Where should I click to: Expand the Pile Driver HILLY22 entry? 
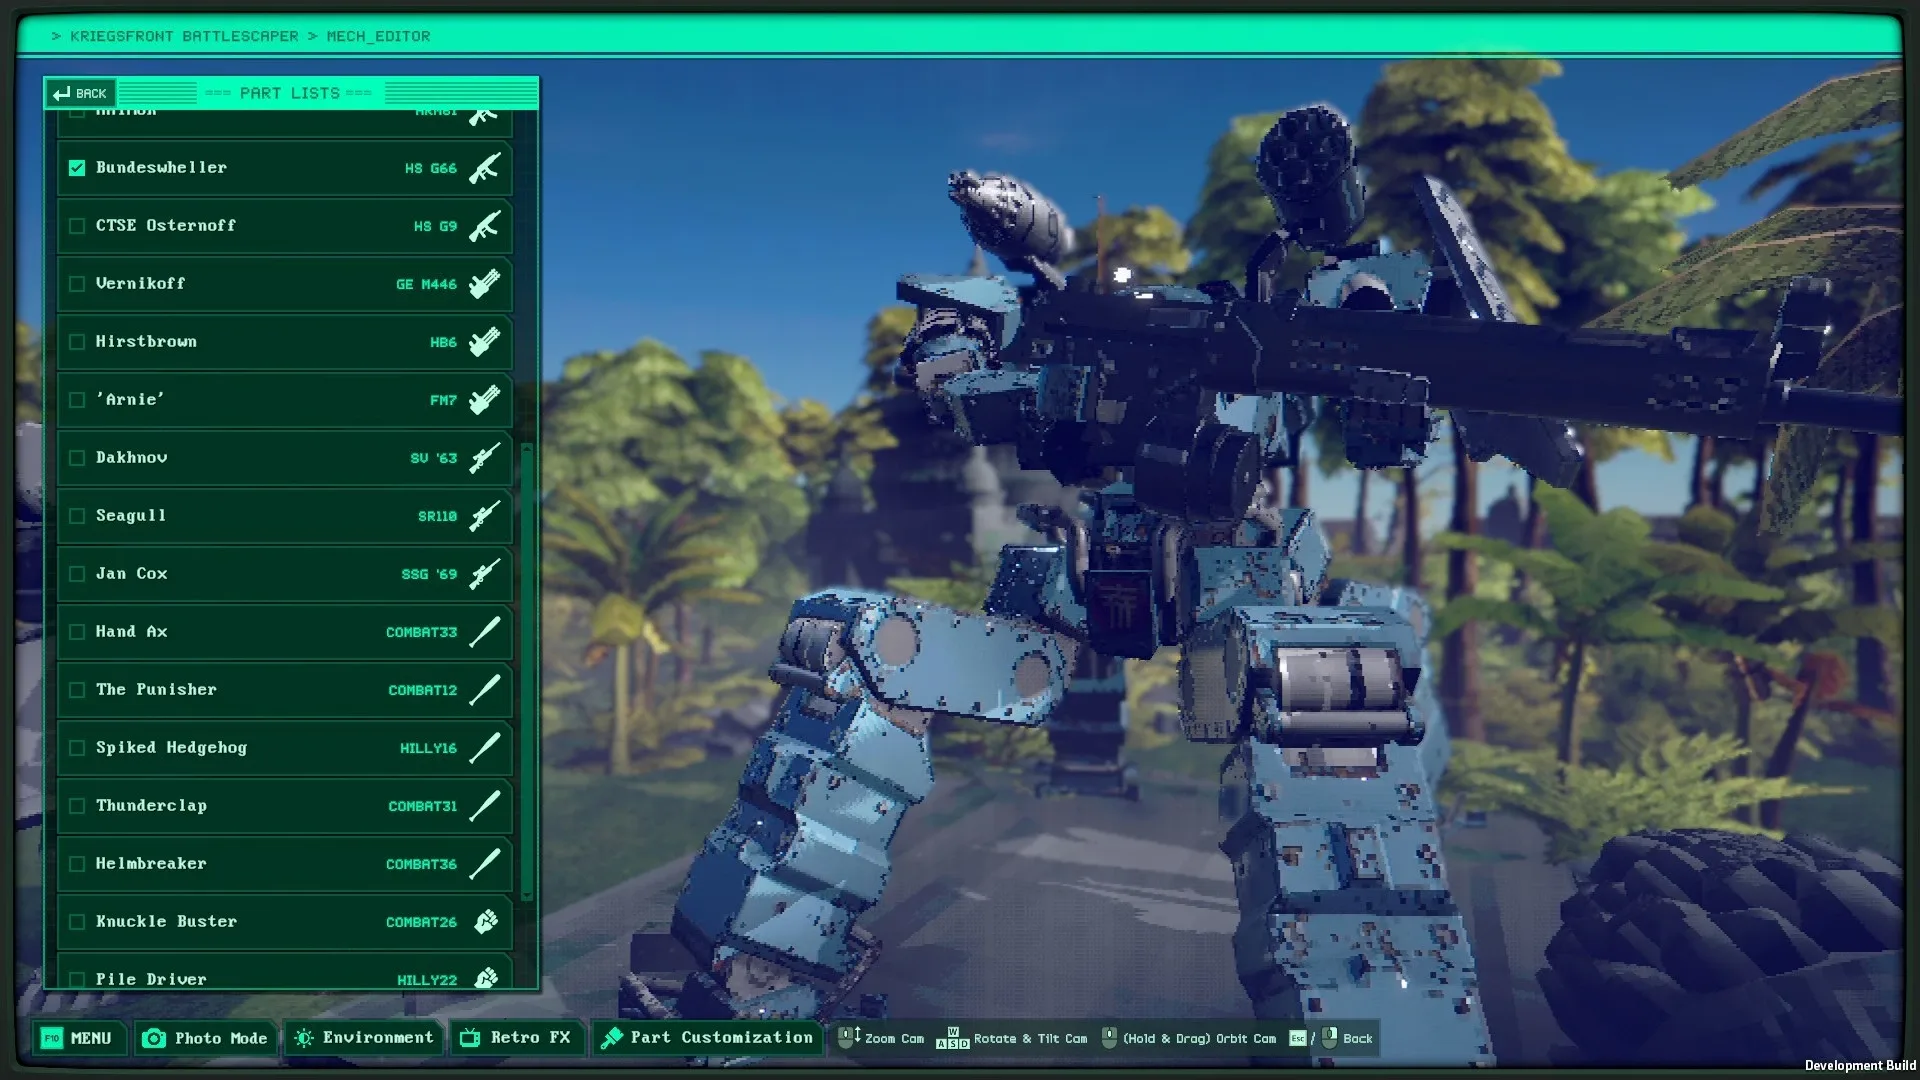tap(284, 977)
